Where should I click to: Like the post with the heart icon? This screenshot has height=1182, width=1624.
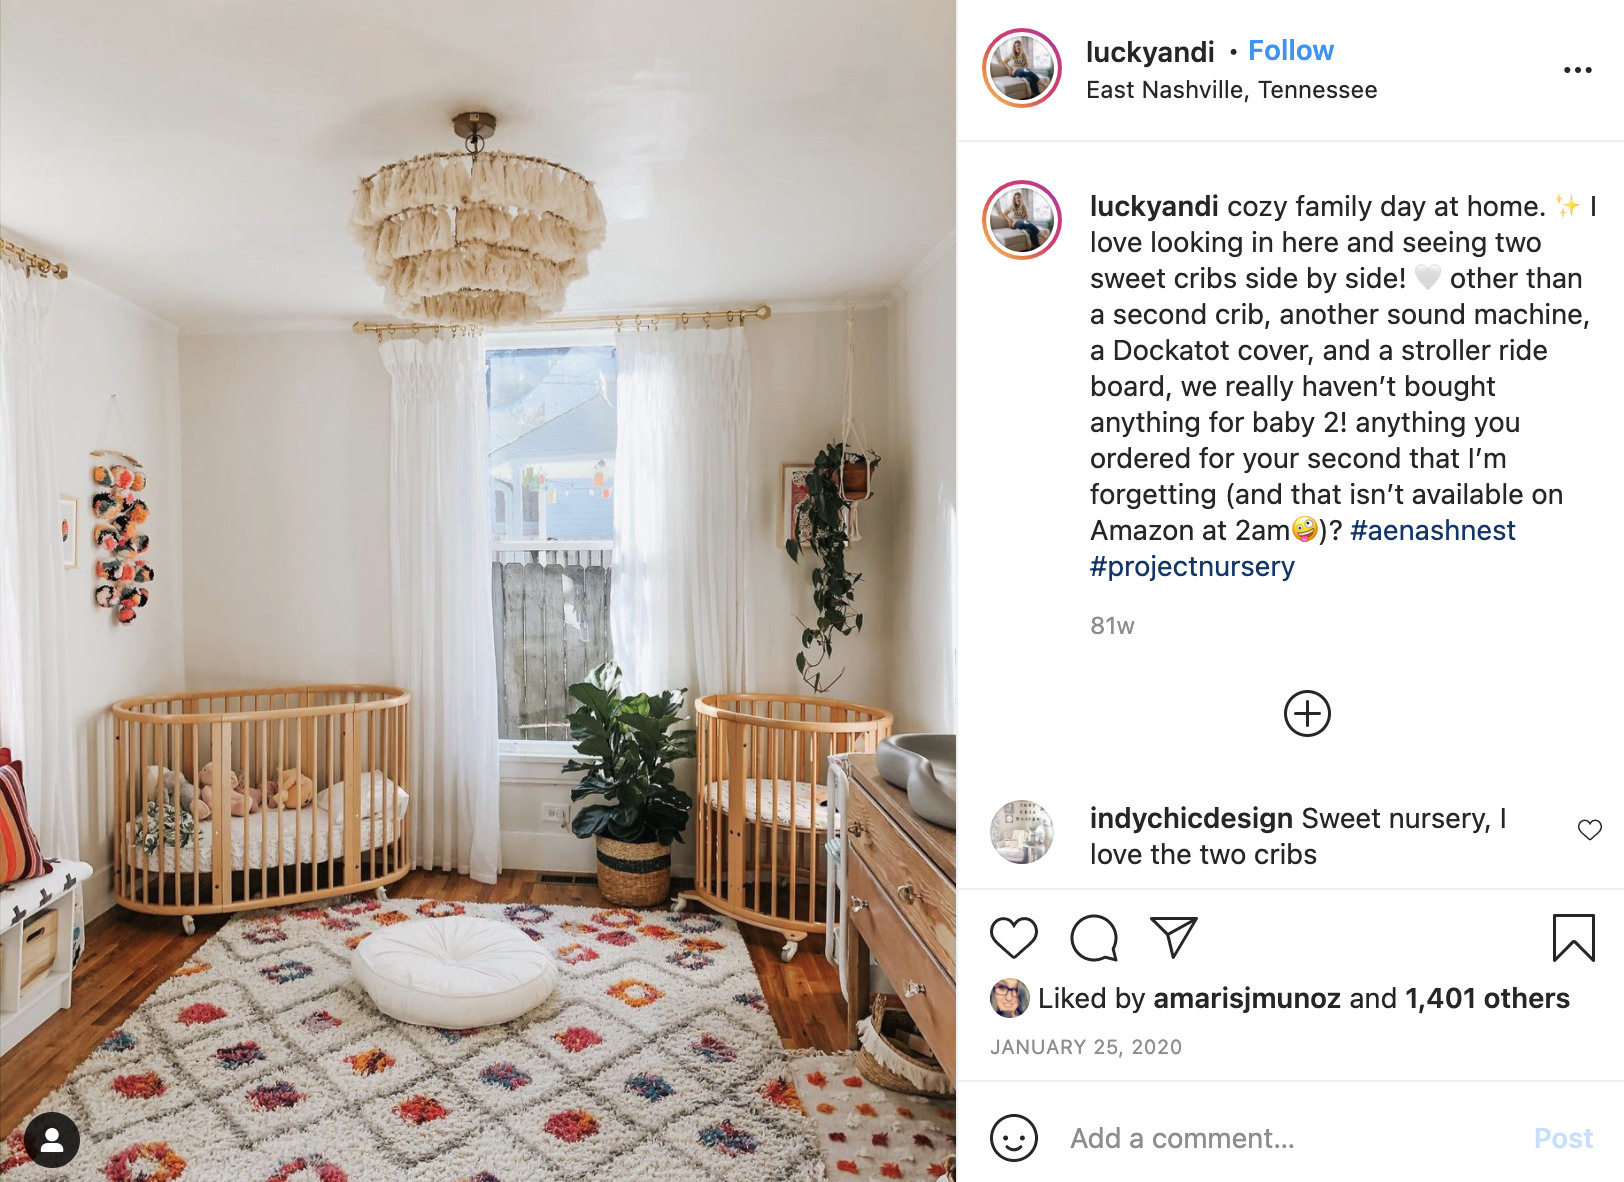[1013, 938]
